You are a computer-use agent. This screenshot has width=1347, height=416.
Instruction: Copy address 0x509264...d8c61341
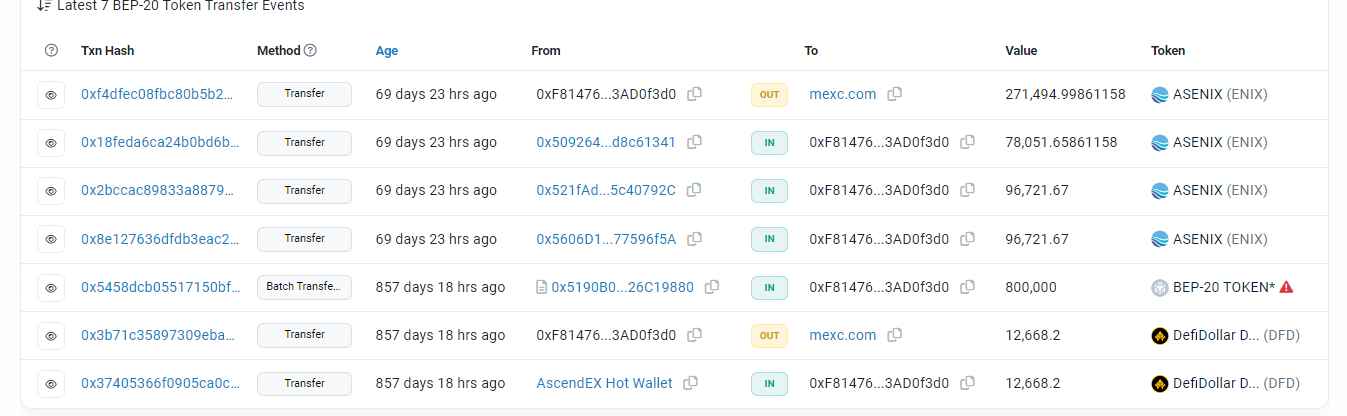pos(694,142)
